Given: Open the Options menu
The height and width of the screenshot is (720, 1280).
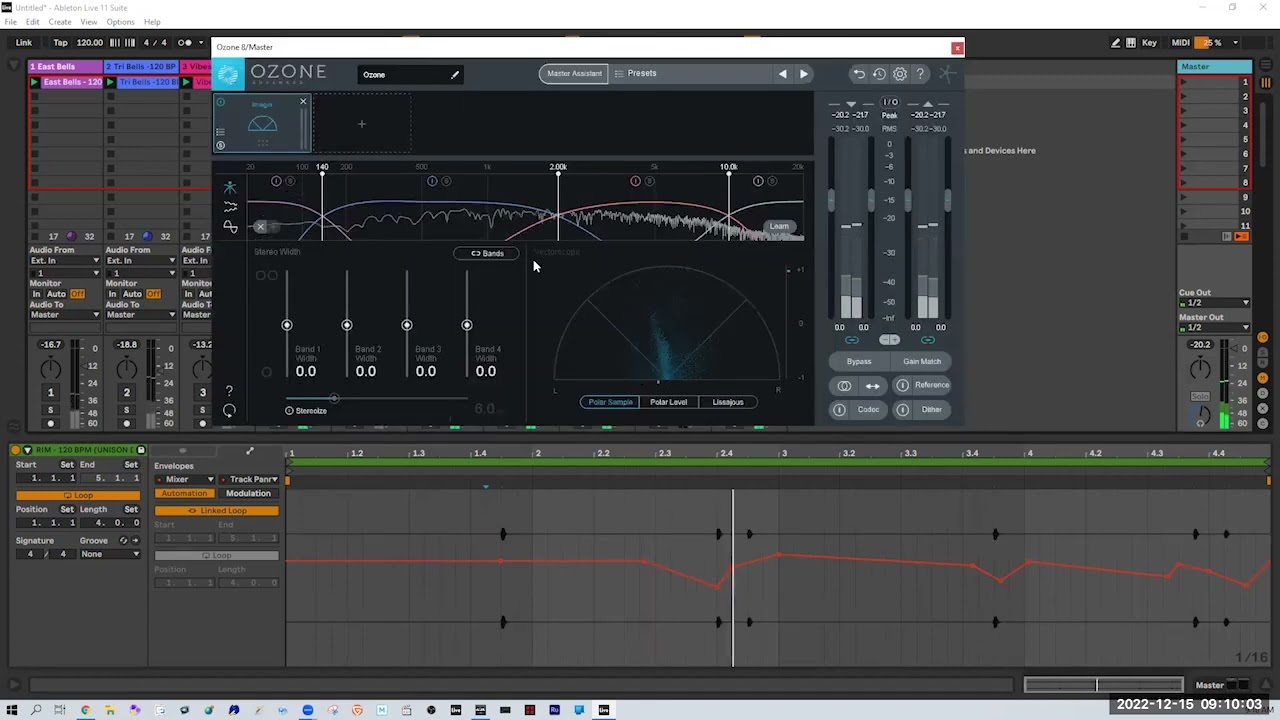Looking at the screenshot, I should click(x=120, y=22).
